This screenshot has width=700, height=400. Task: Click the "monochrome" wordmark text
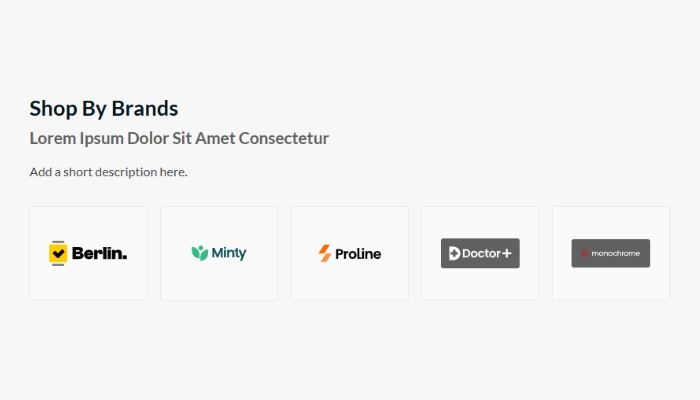point(619,254)
